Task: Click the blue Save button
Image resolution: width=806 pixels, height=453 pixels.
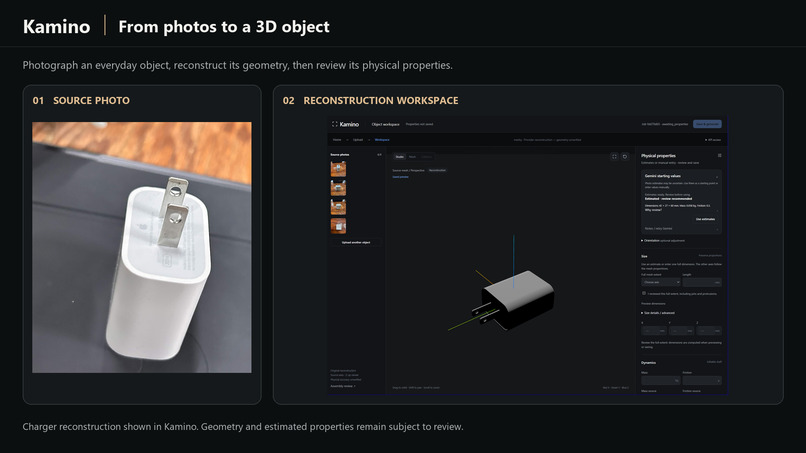Action: tap(707, 124)
